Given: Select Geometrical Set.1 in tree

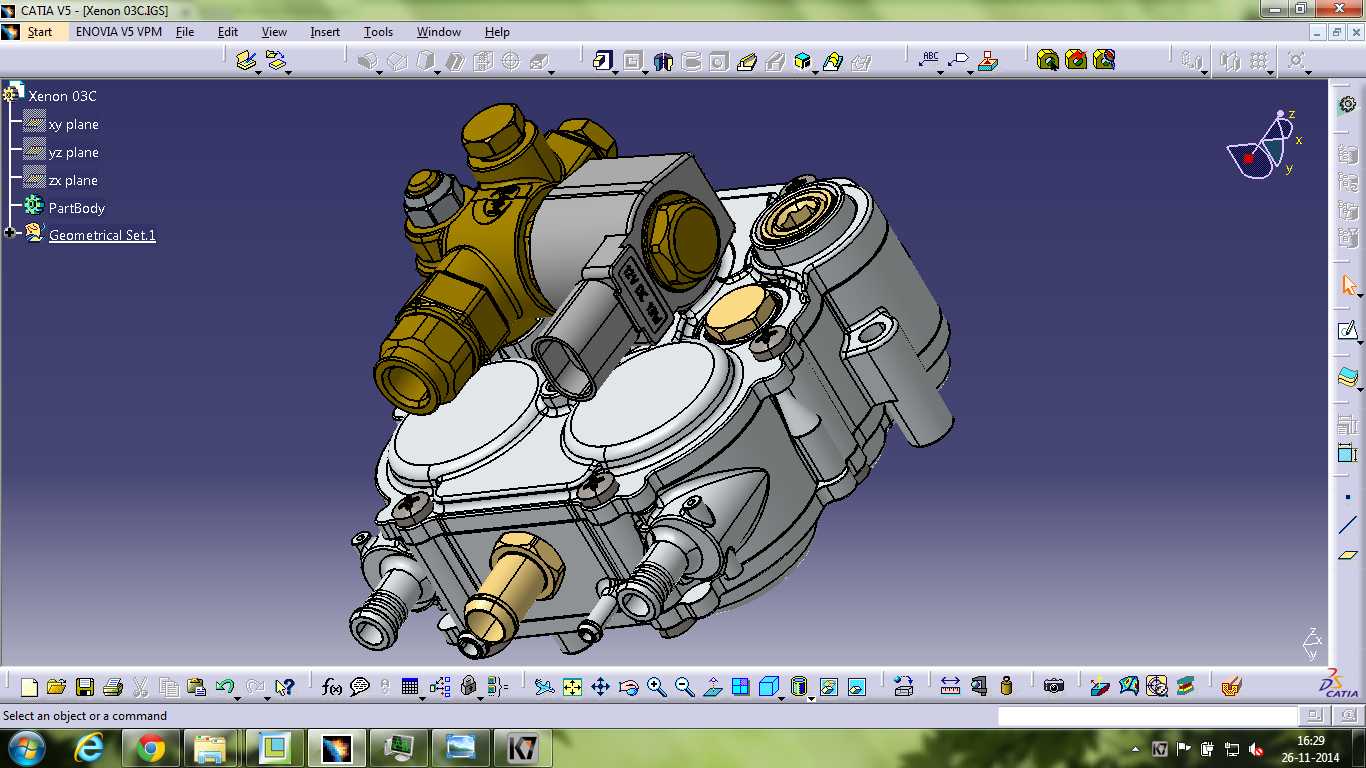Looking at the screenshot, I should pyautogui.click(x=102, y=235).
